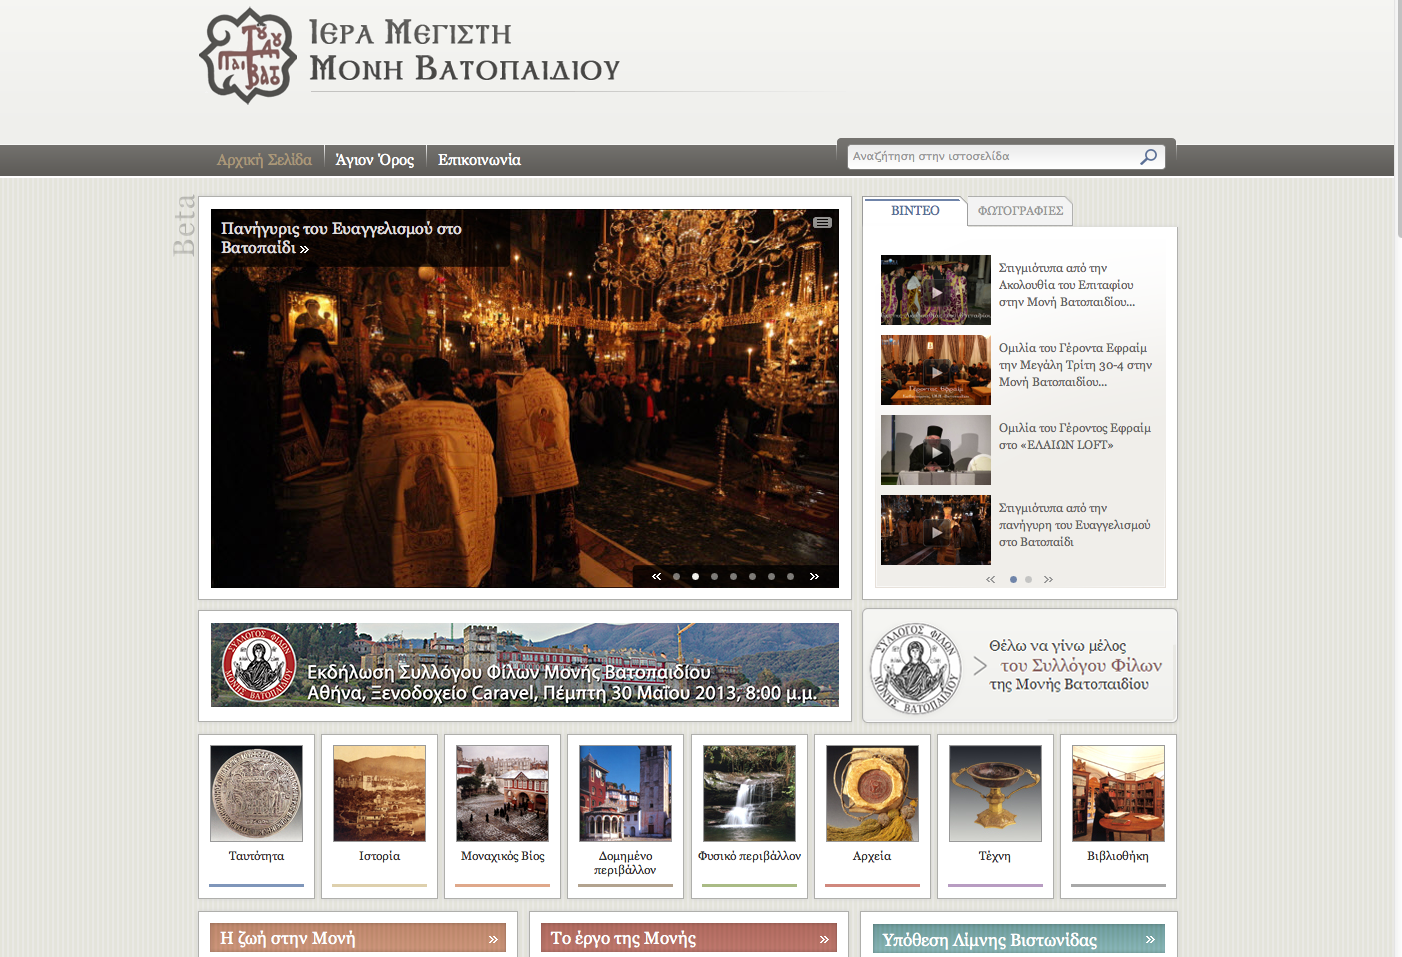The image size is (1402, 957).
Task: Open Πανήγυρις του Ευαγγελισμού slide title link
Action: point(340,238)
